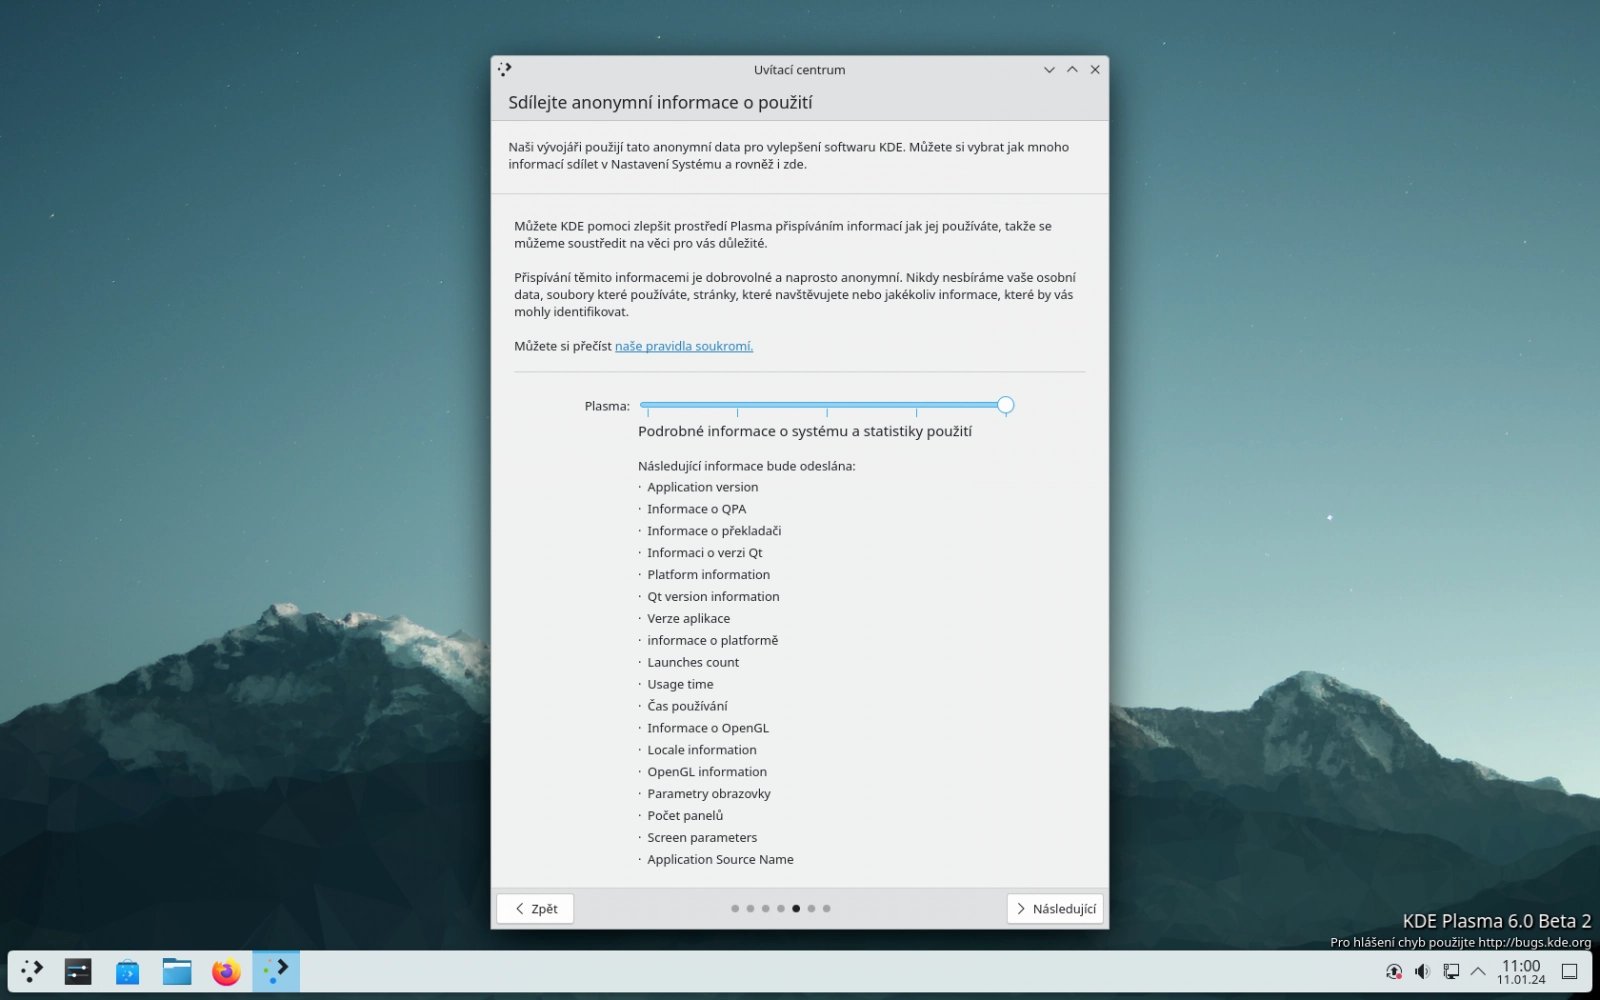Expand the hidden system tray icons
The width and height of the screenshot is (1600, 1000).
pyautogui.click(x=1478, y=971)
